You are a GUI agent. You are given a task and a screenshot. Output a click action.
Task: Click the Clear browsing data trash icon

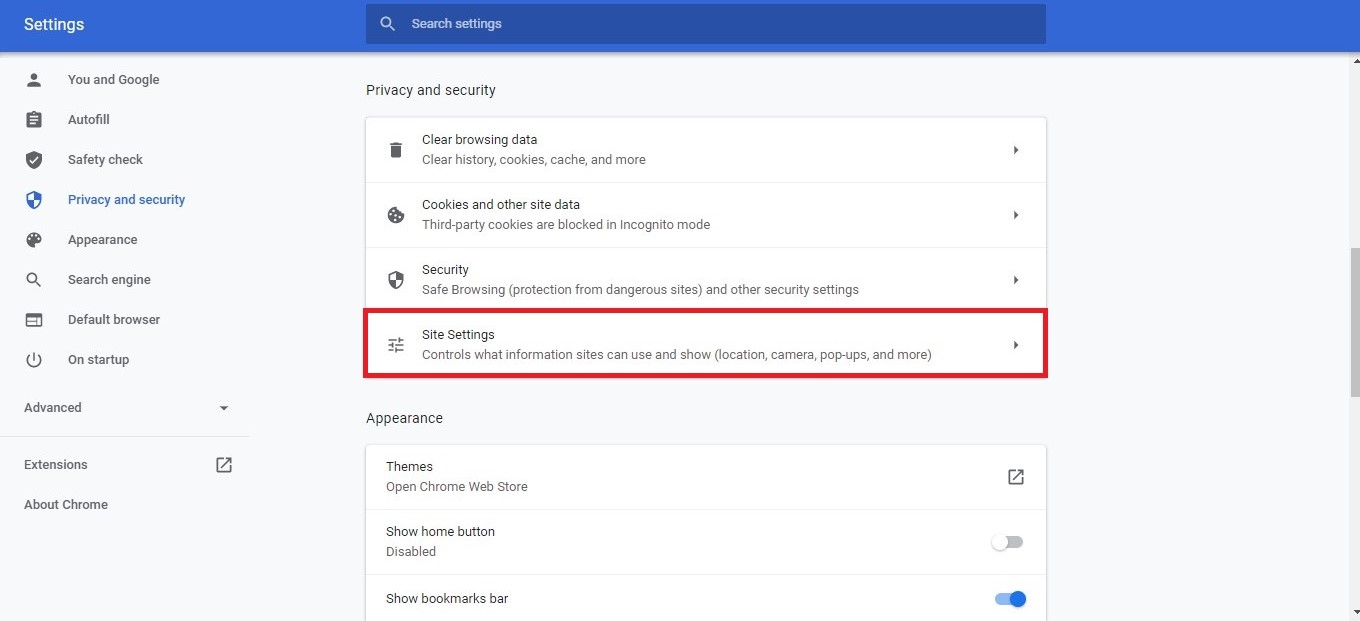[x=395, y=149]
